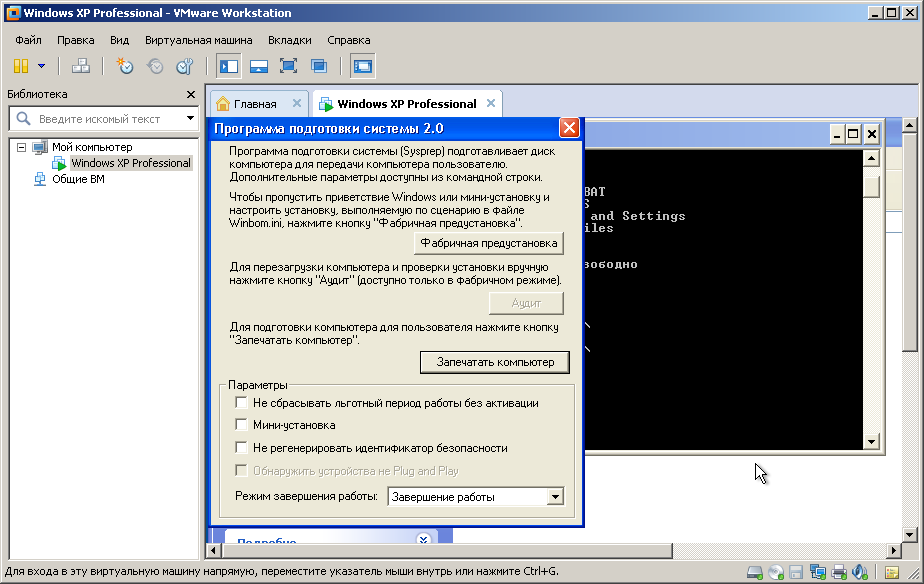Screen dimensions: 924x584
Task: Click the hard disk status icon
Action: point(755,572)
